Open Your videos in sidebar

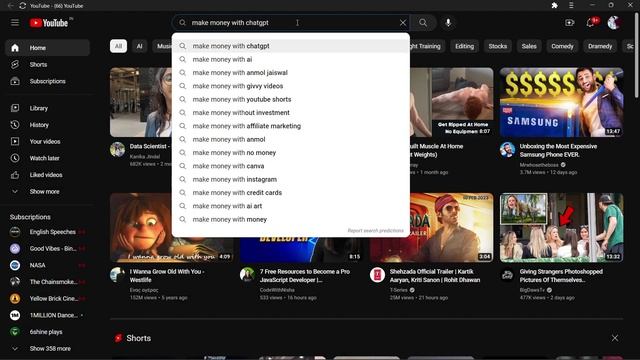tap(48, 142)
